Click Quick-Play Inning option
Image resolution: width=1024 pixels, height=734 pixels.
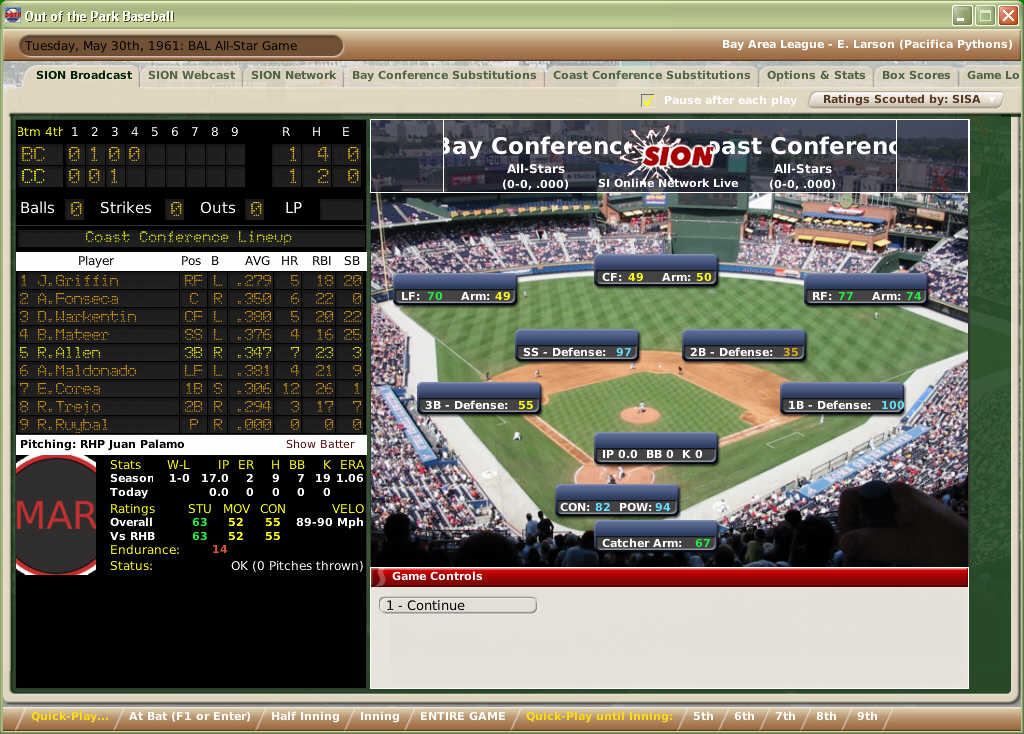pos(379,716)
